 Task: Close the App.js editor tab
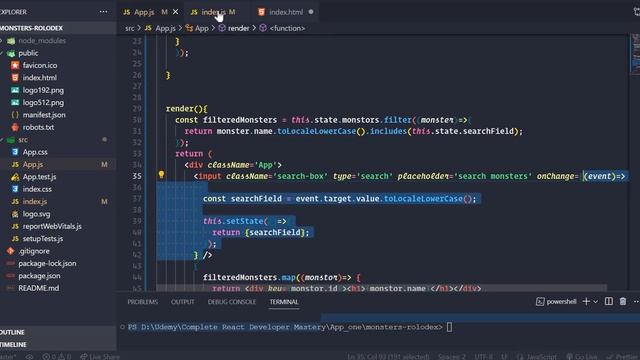pos(176,12)
